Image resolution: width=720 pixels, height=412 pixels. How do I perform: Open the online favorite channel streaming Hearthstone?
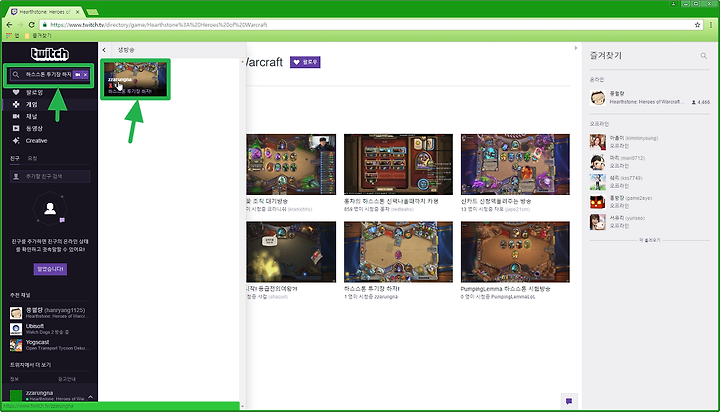tap(650, 97)
